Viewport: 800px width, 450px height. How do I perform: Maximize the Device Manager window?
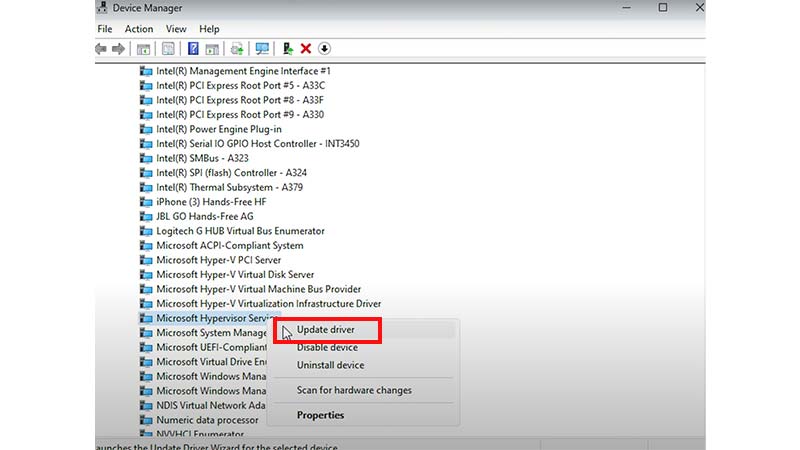(x=663, y=8)
